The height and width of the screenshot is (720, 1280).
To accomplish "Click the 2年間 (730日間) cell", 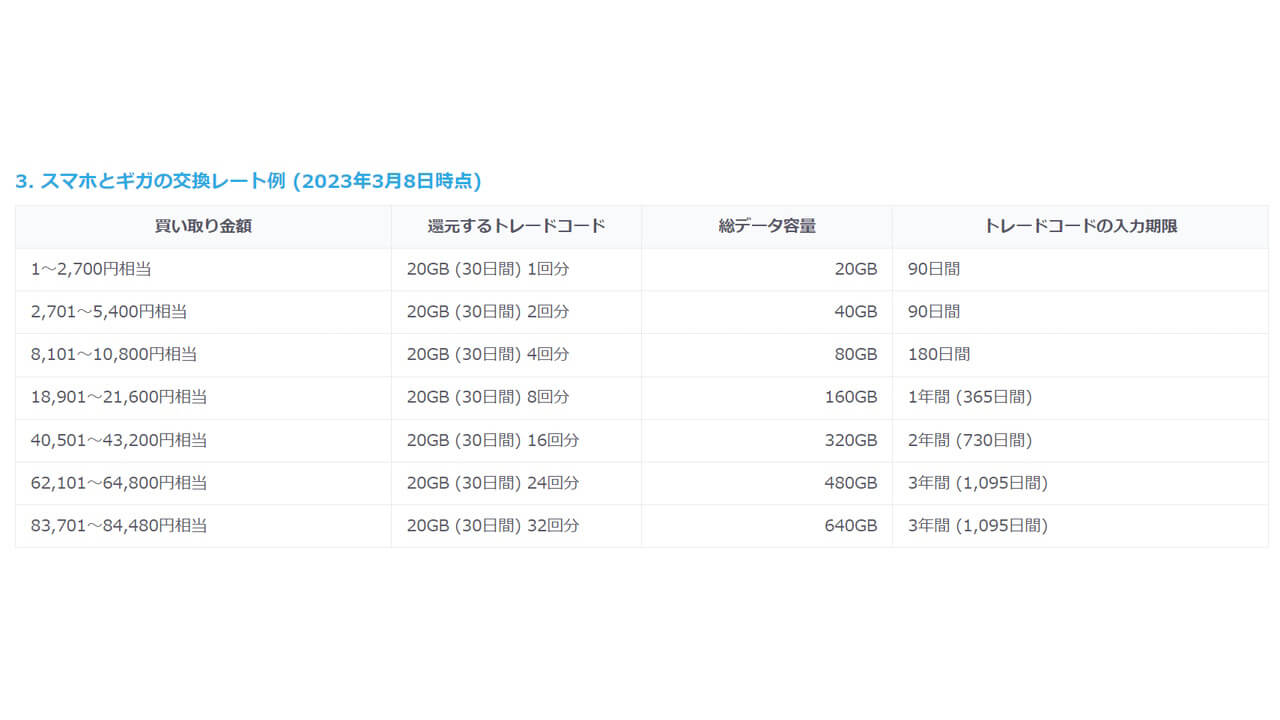I will (969, 440).
